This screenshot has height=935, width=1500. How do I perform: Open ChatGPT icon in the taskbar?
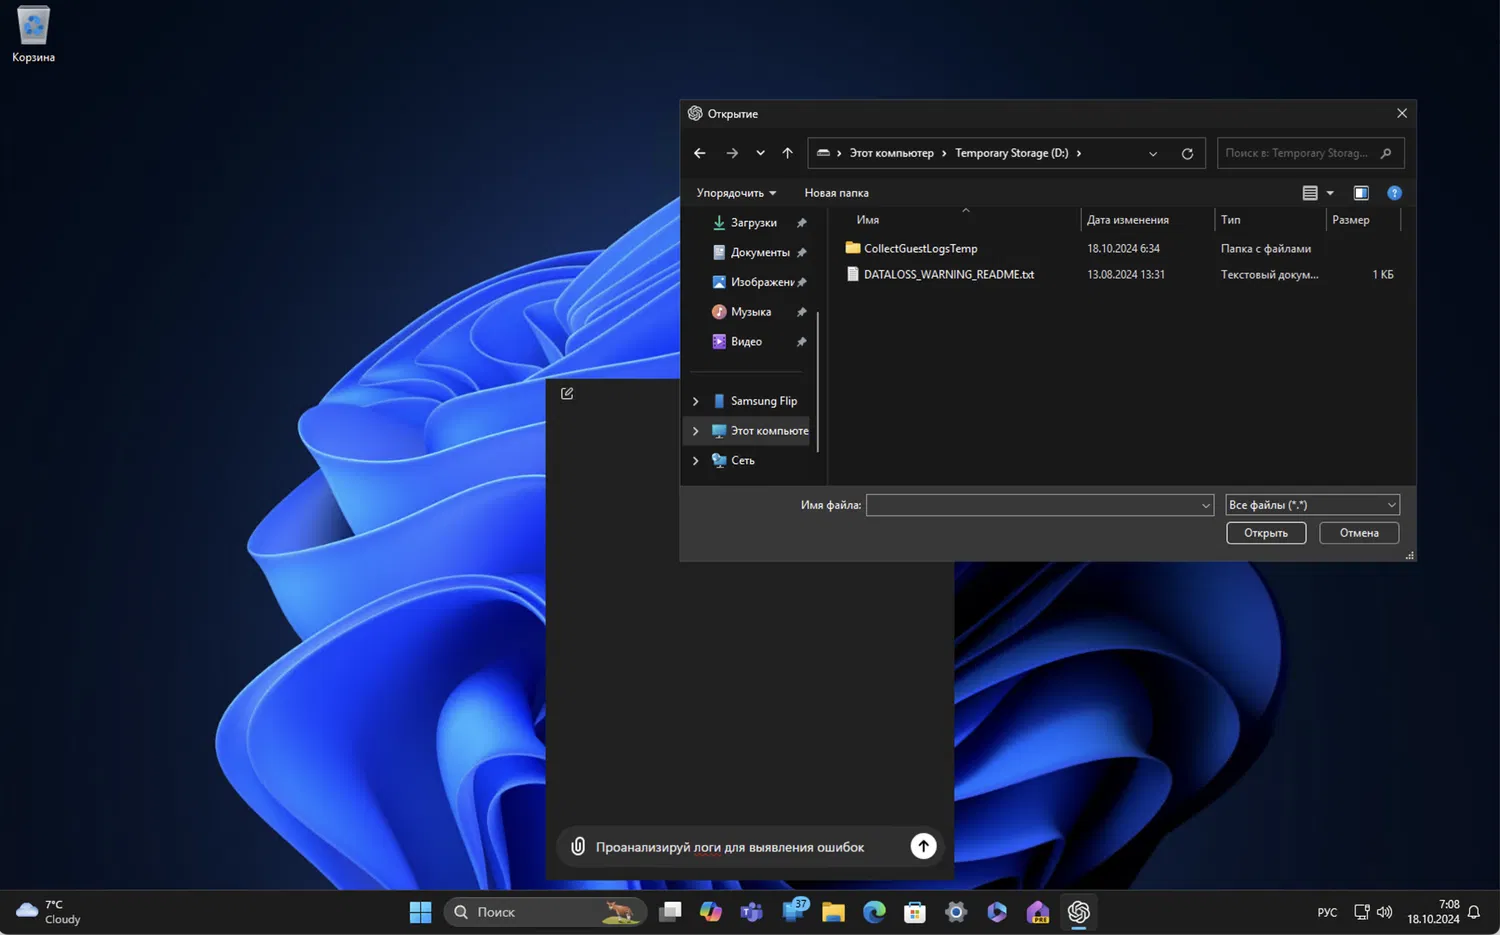pos(1078,912)
